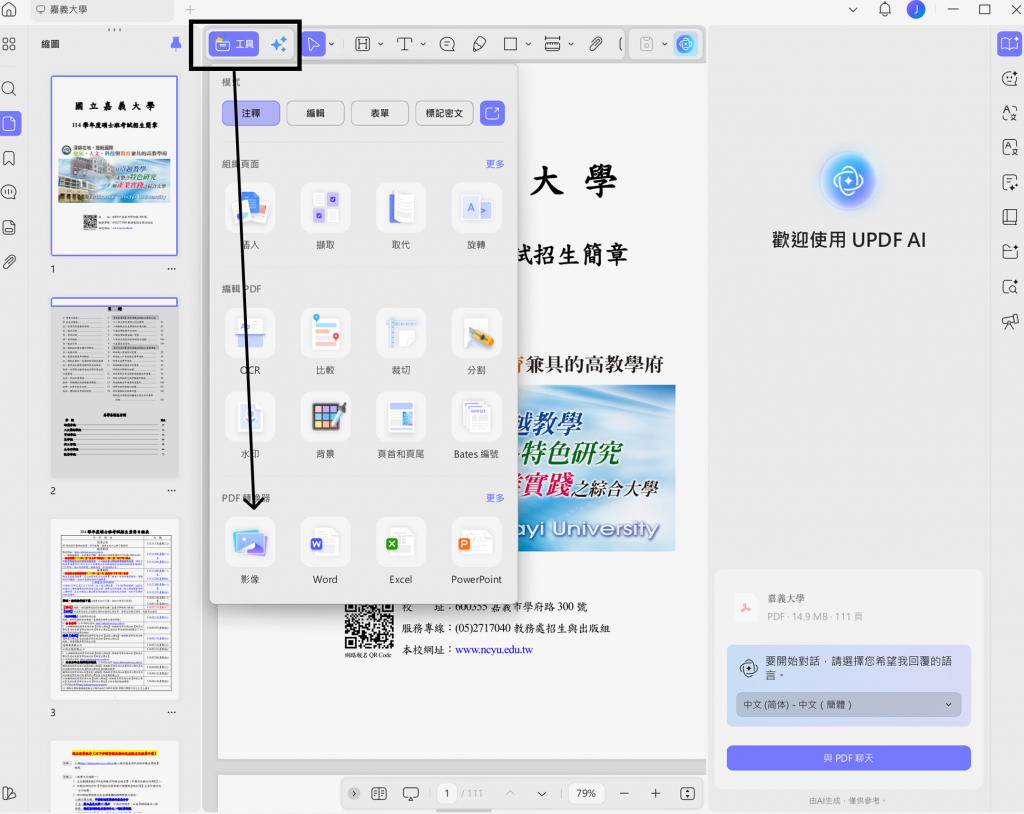
Task: Select page 3 thumbnail
Action: (x=114, y=609)
